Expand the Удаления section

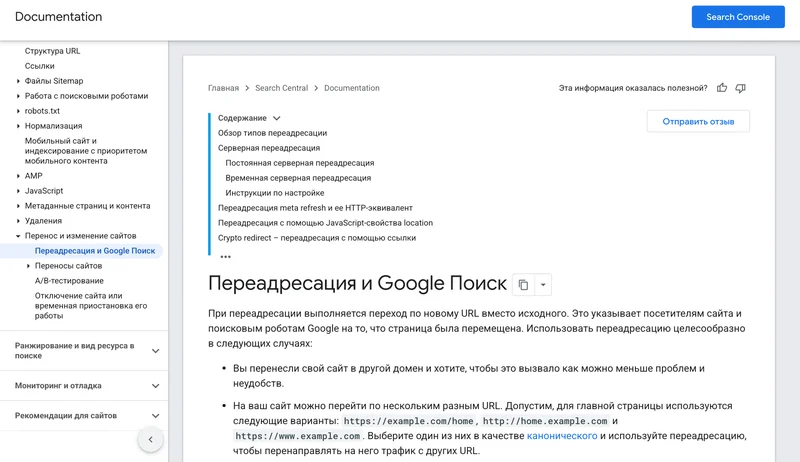click(18, 221)
